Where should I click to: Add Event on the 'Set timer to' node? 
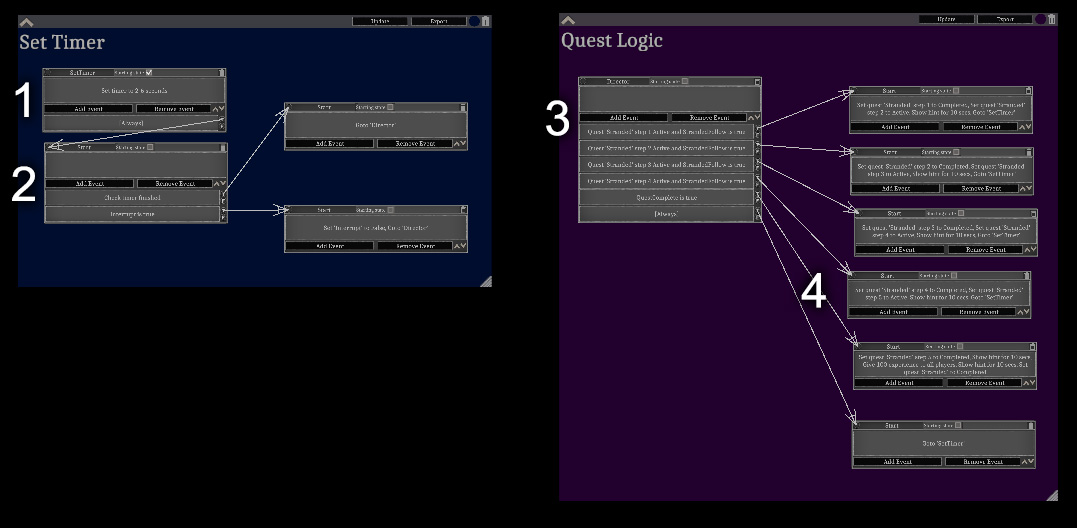tap(89, 108)
